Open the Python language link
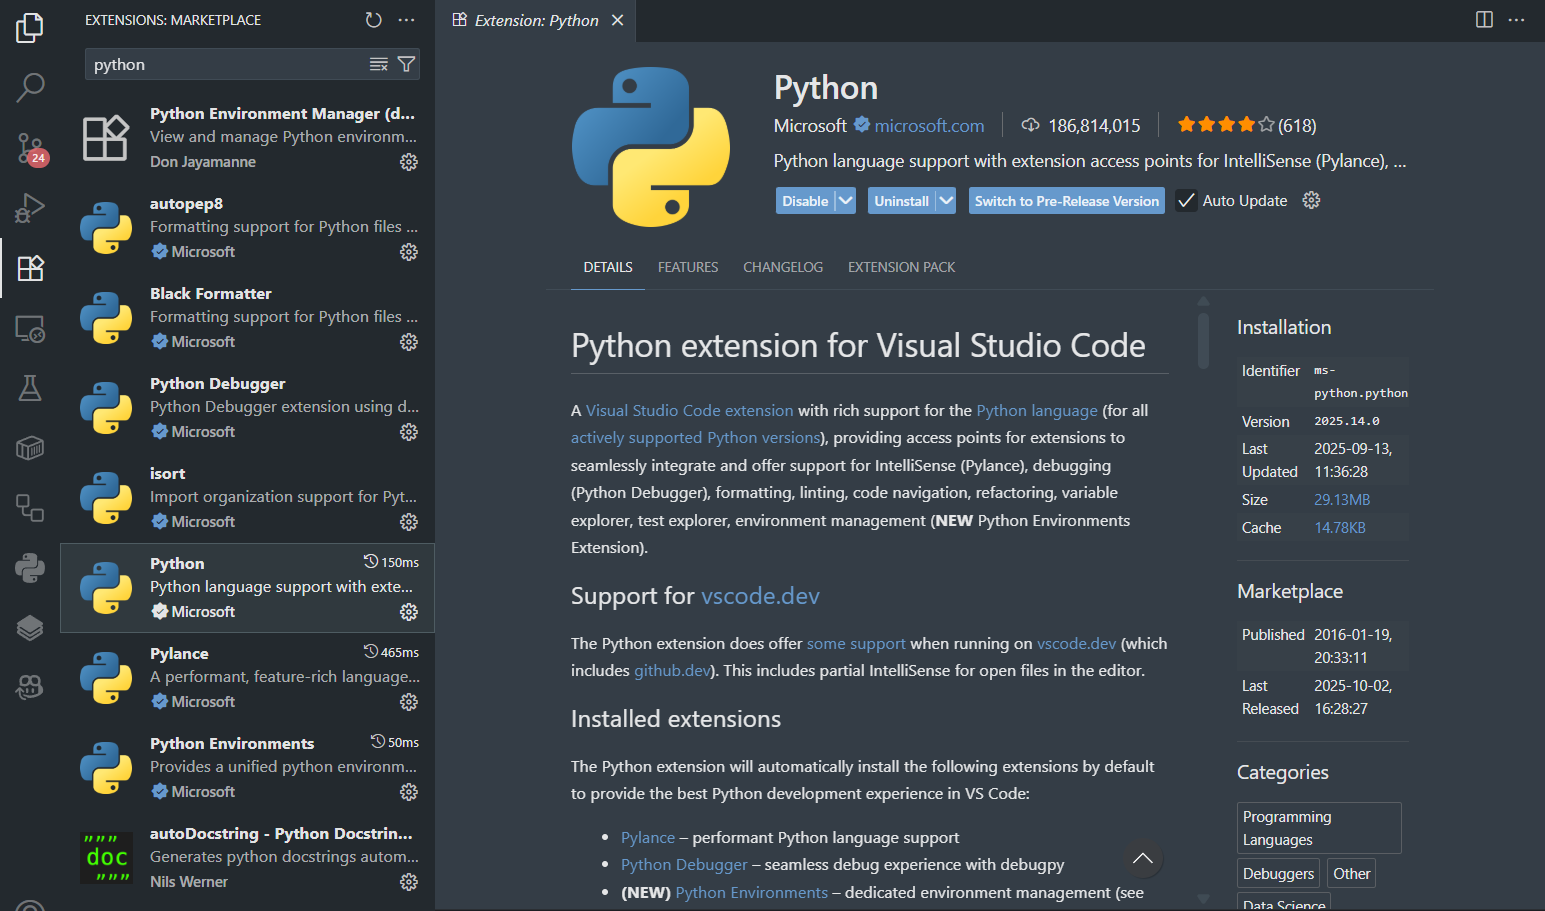This screenshot has width=1545, height=911. (1037, 411)
